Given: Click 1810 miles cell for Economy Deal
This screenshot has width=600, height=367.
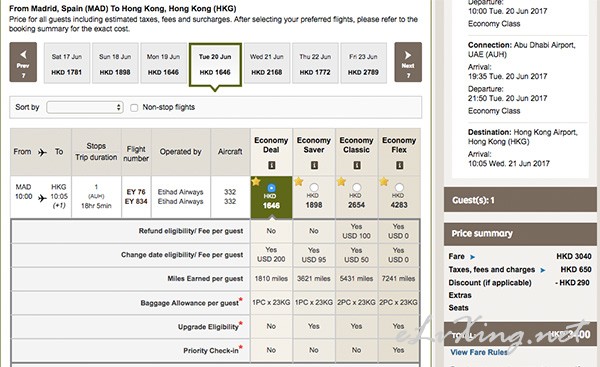Looking at the screenshot, I should coord(271,279).
